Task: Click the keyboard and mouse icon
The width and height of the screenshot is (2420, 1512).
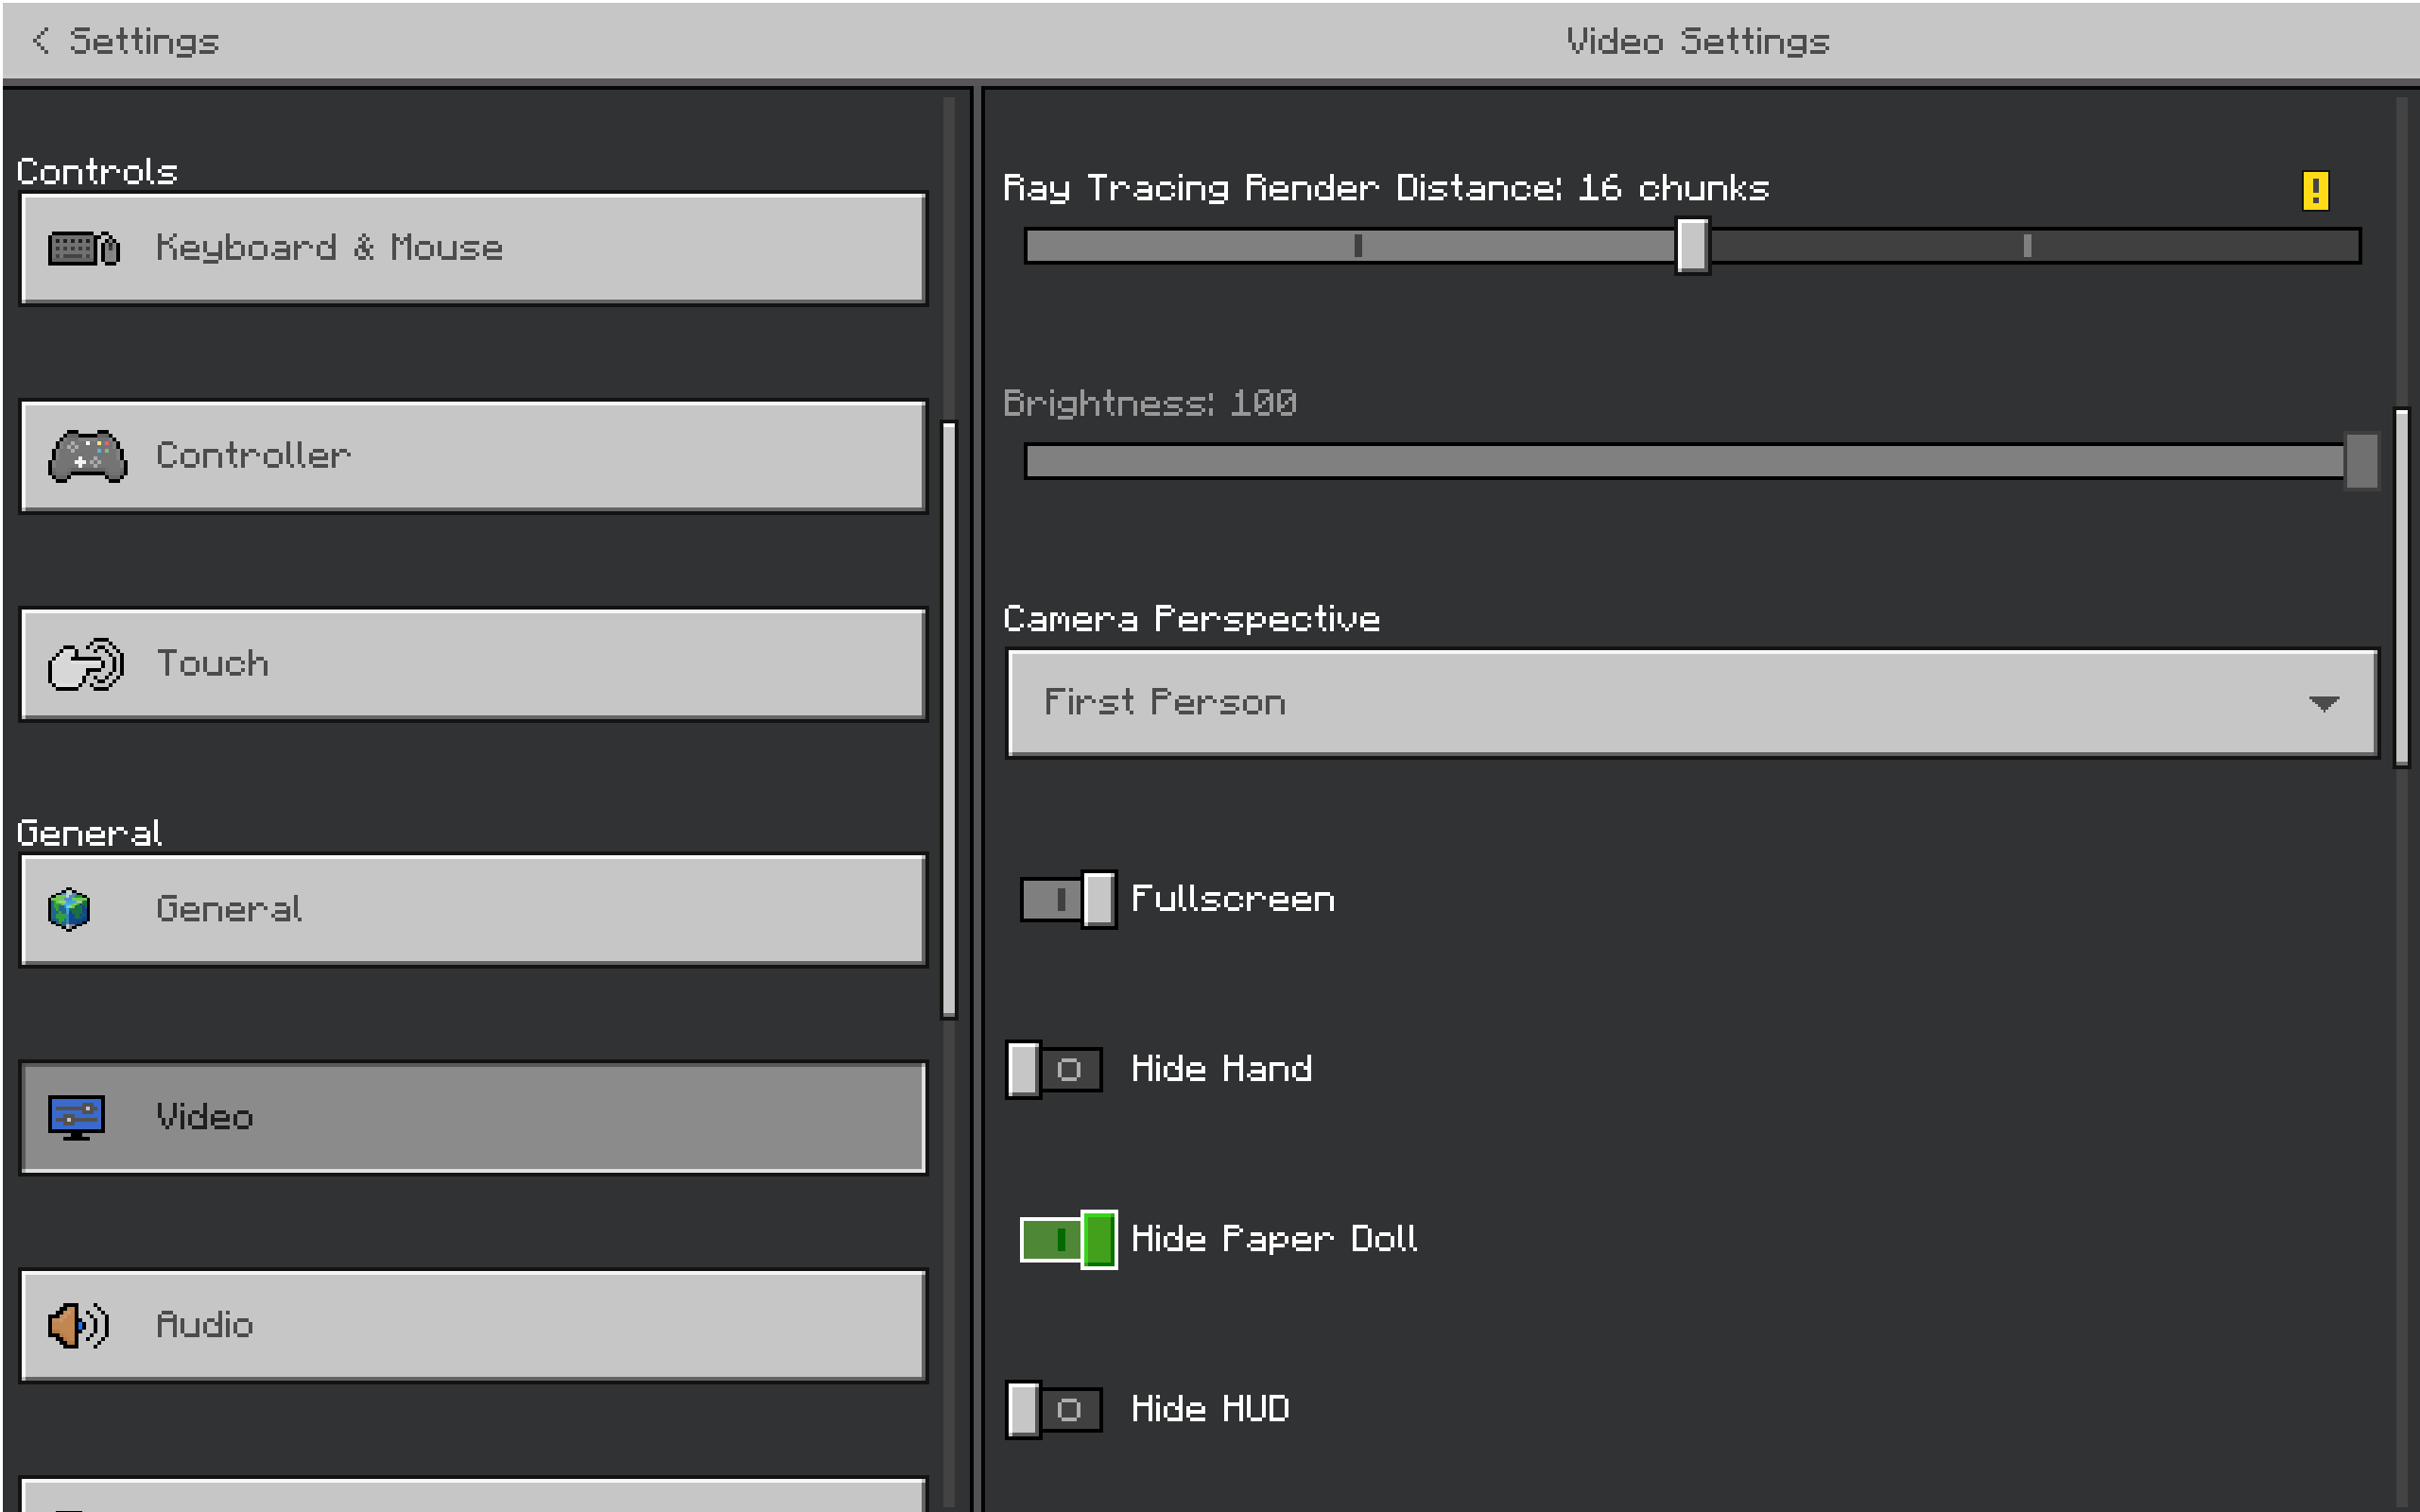Action: point(84,248)
